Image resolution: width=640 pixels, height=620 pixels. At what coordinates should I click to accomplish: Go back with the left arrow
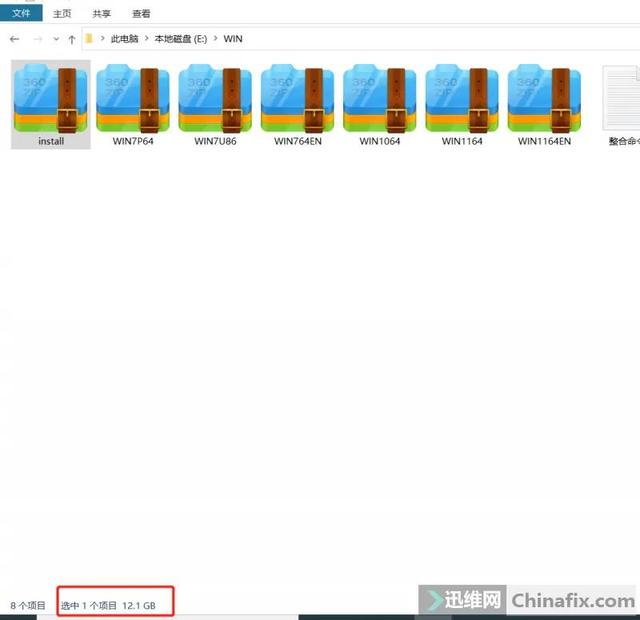15,39
